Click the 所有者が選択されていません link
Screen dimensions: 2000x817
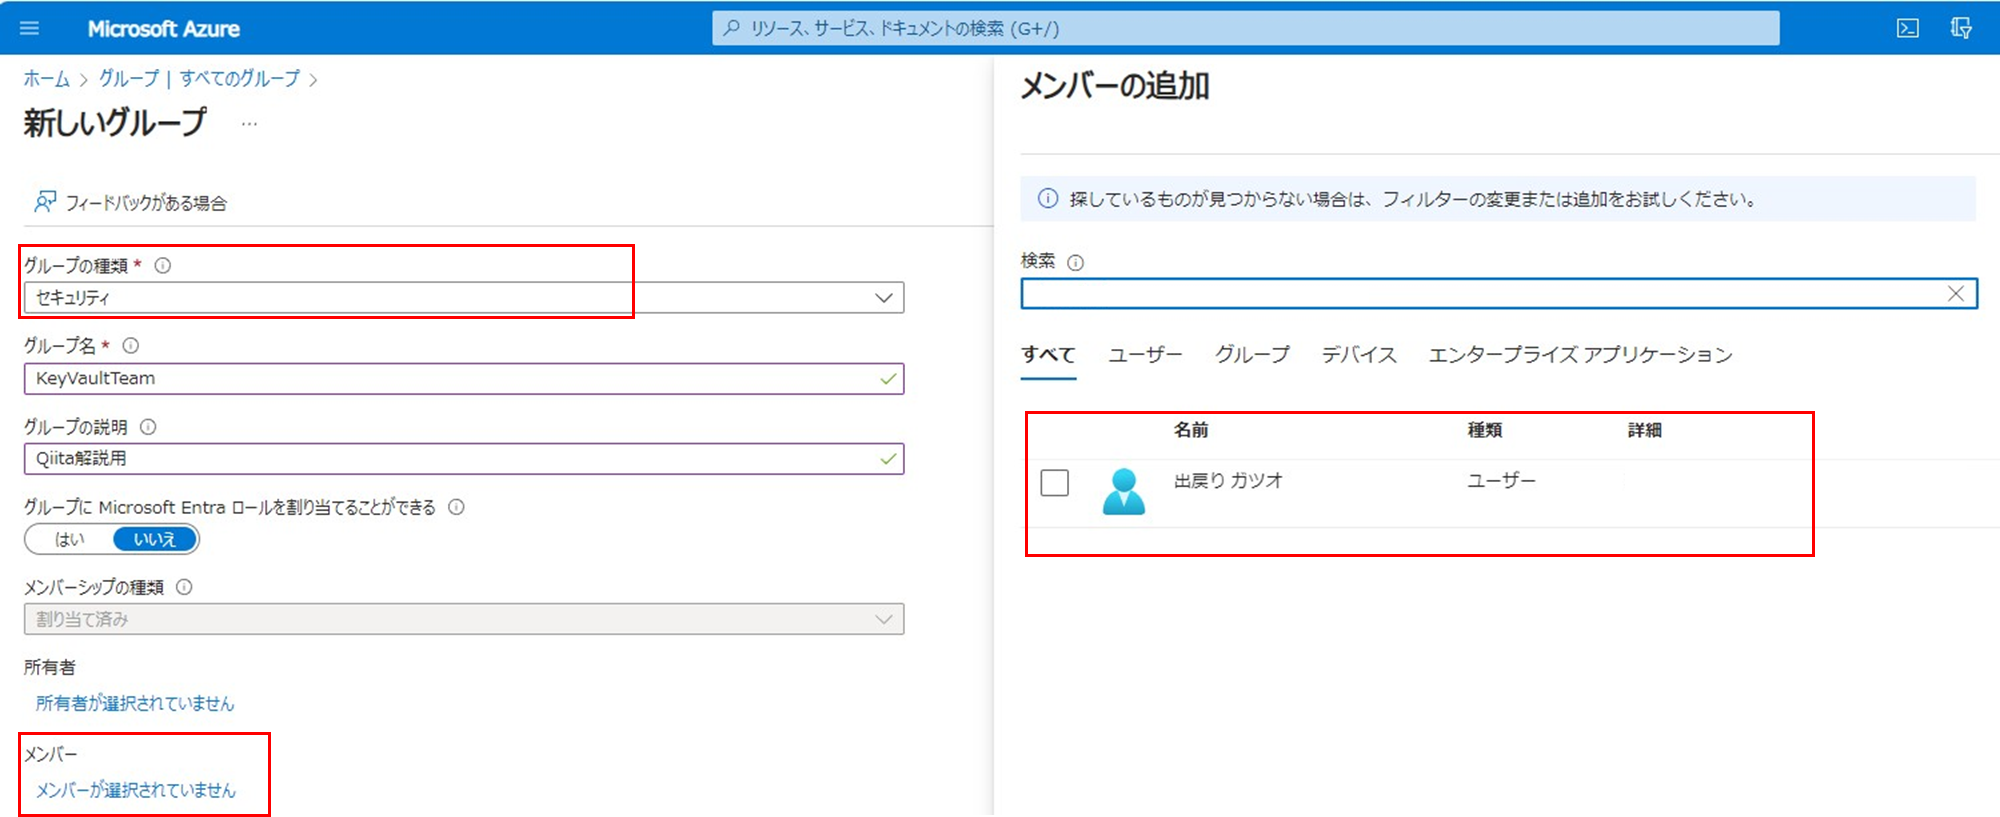tap(135, 703)
